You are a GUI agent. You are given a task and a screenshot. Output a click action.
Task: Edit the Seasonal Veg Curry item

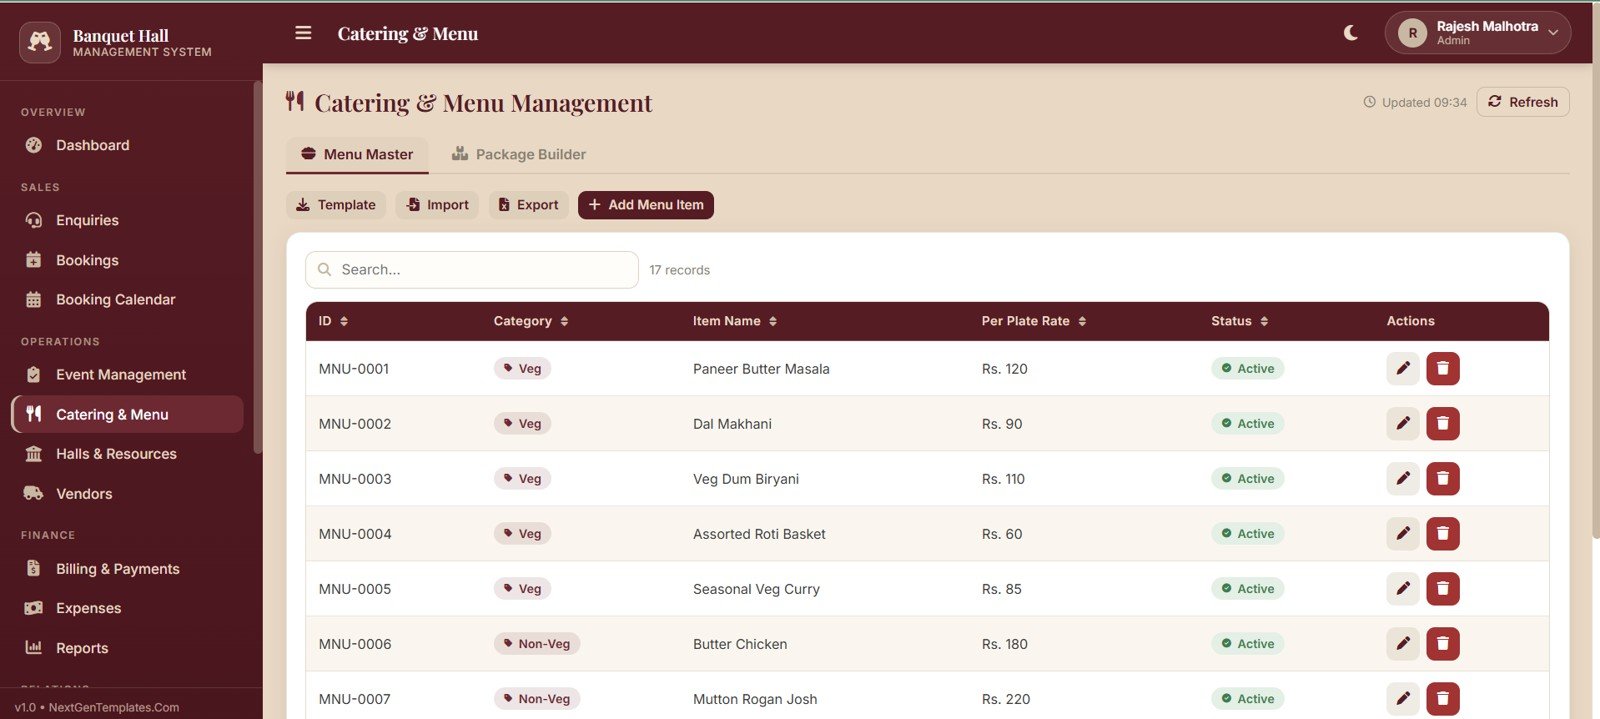[1403, 589]
